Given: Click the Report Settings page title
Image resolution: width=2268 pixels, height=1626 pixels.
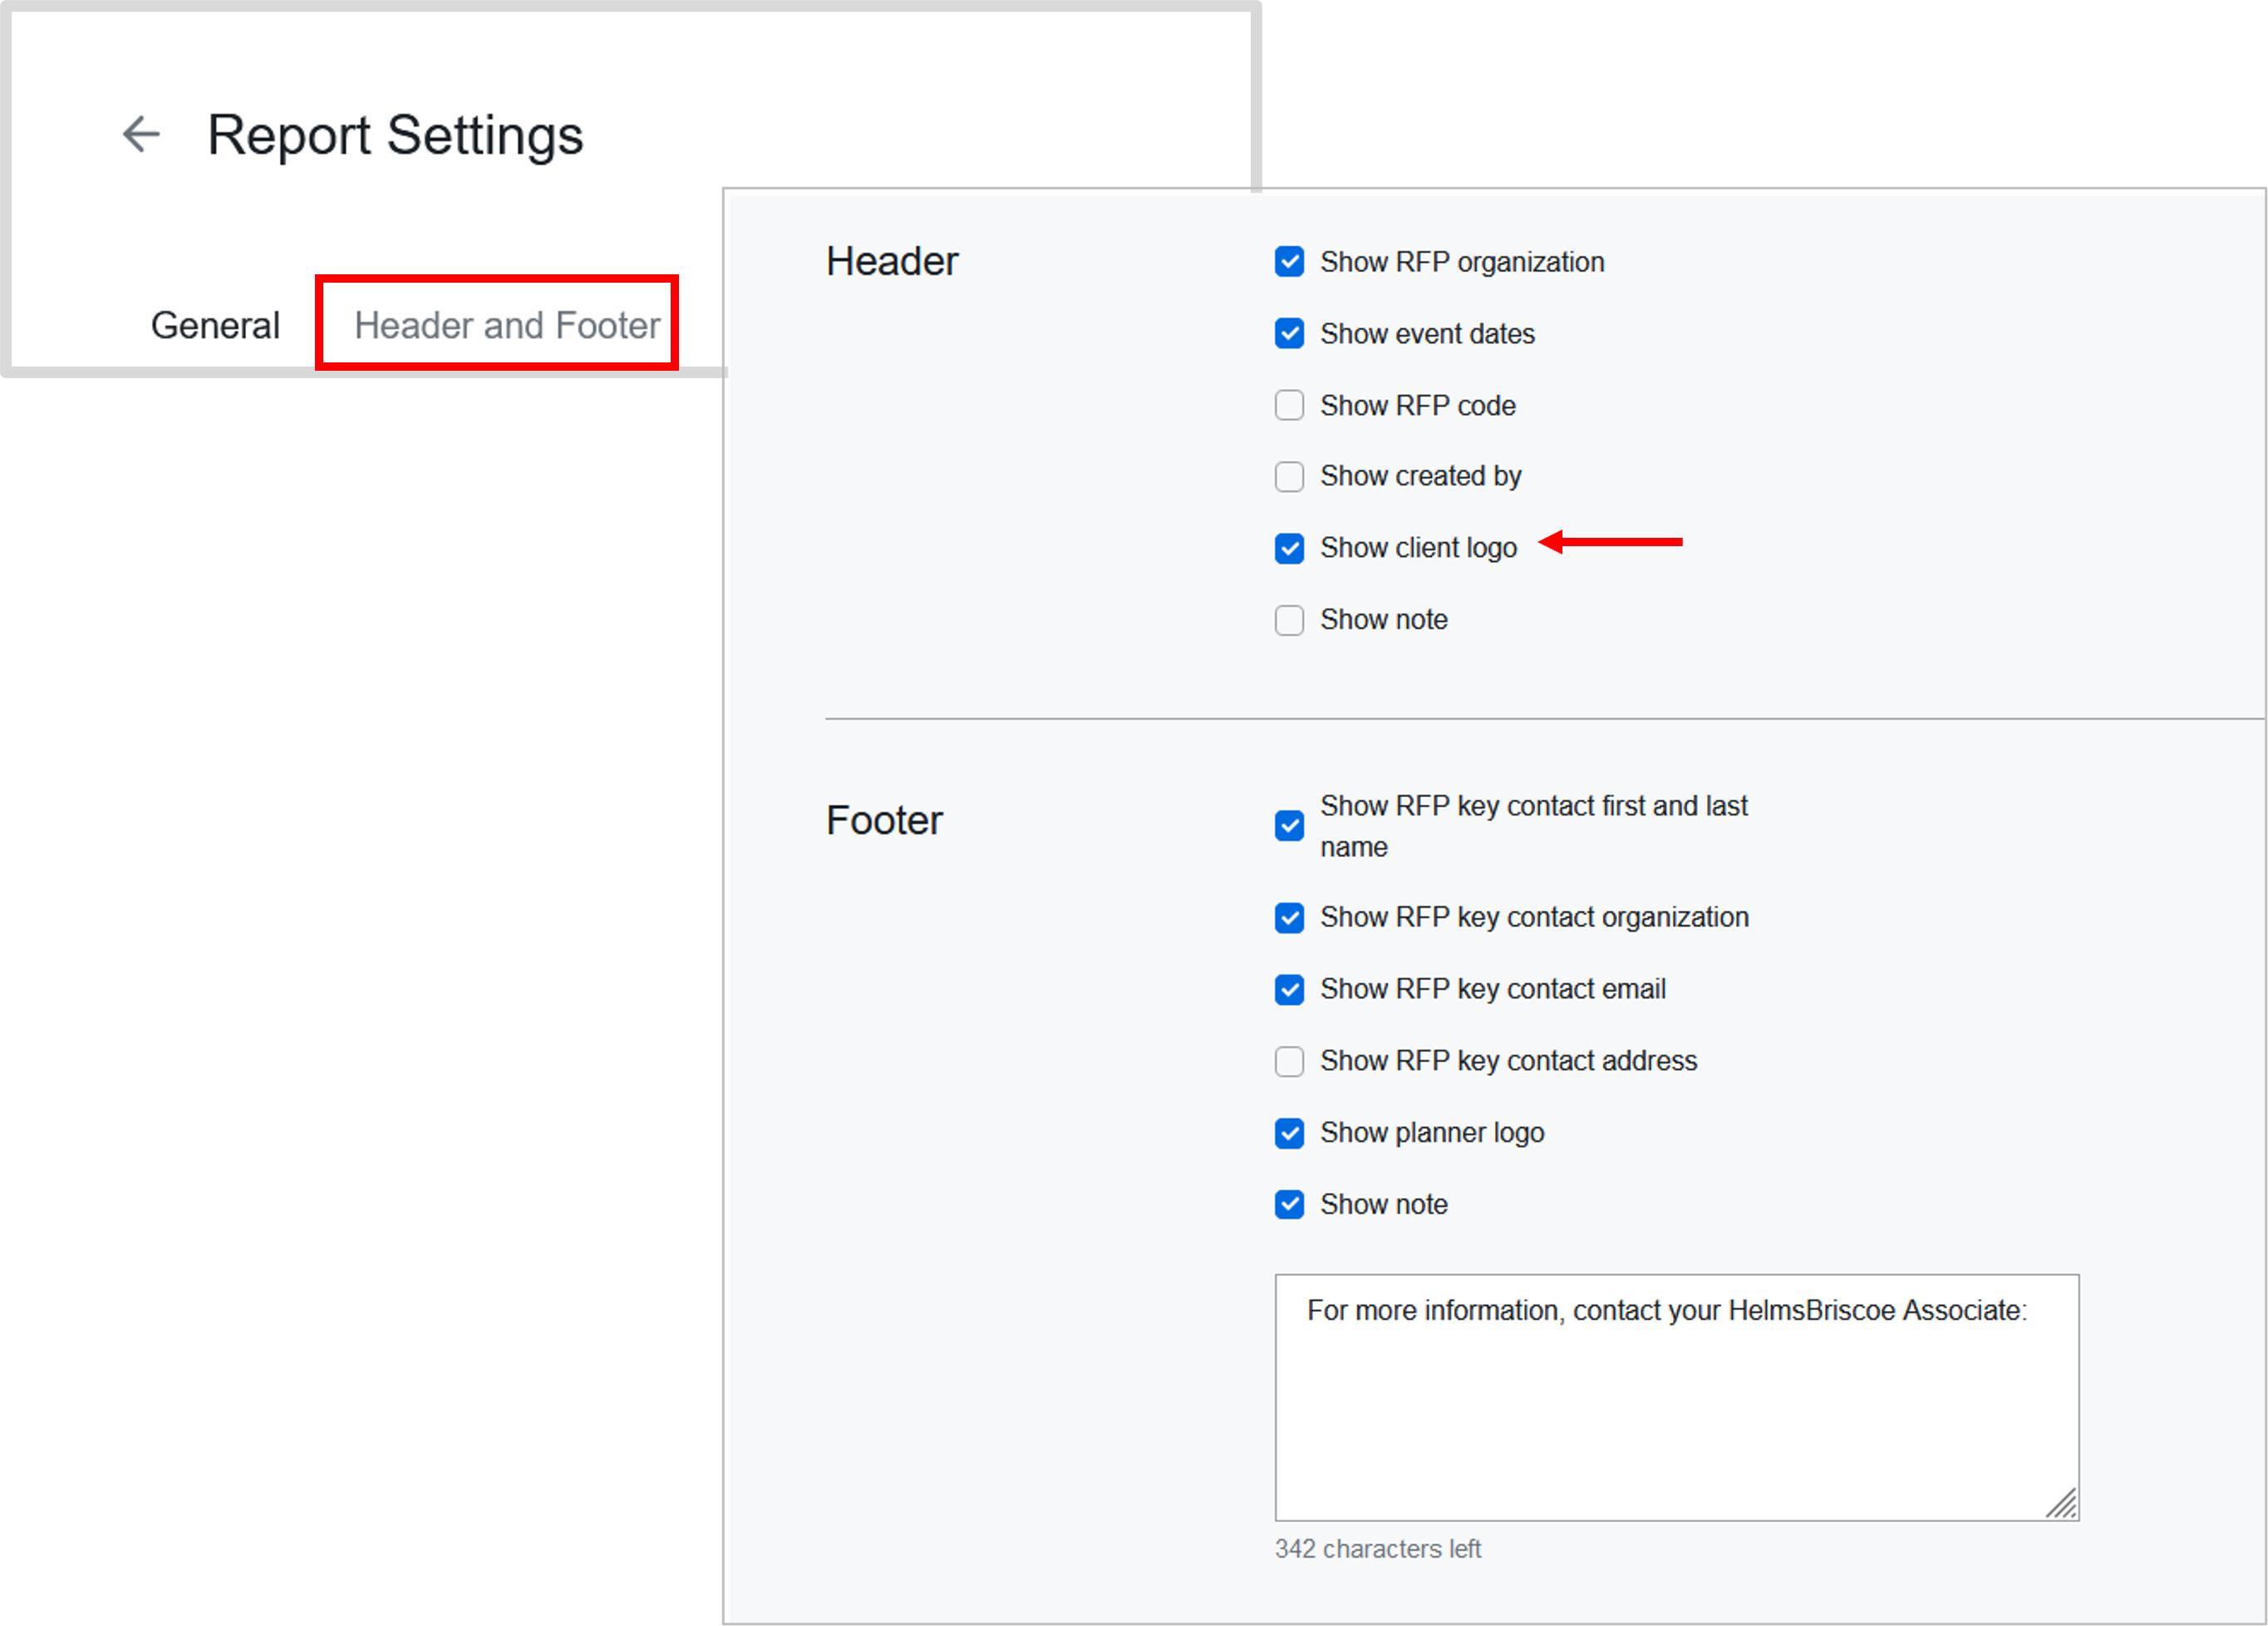Looking at the screenshot, I should (396, 135).
